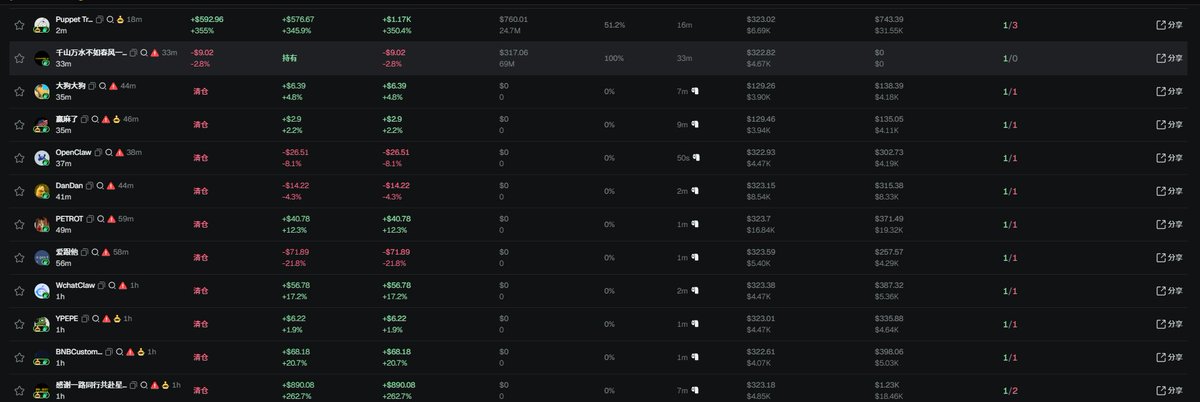Copy the Puppet Tr... token address
Screen dimensions: 1200x402
100,19
